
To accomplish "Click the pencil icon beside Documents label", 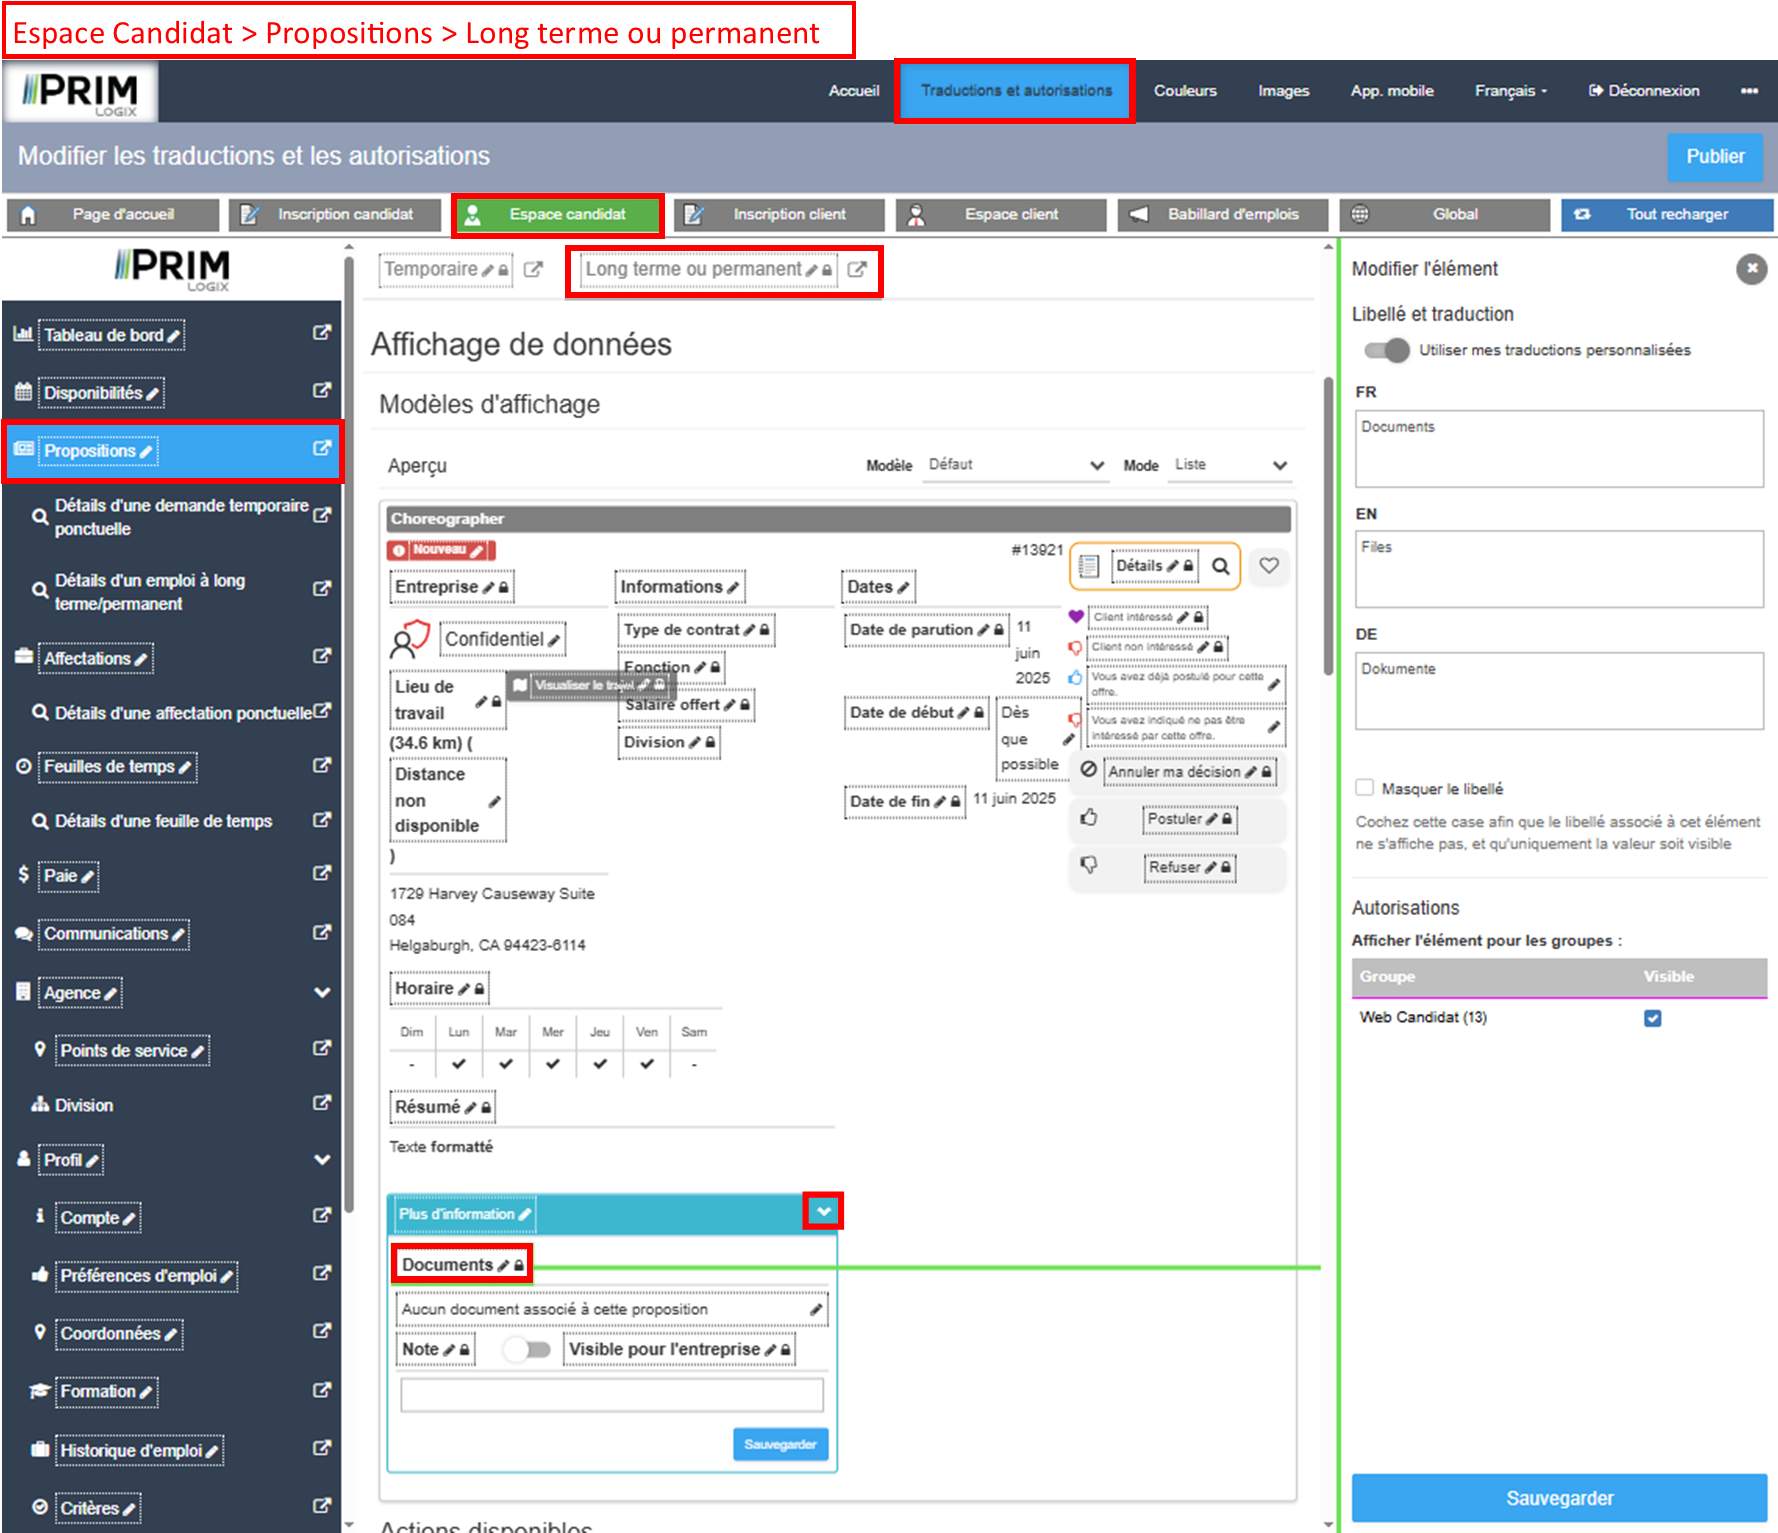I will click(x=503, y=1266).
